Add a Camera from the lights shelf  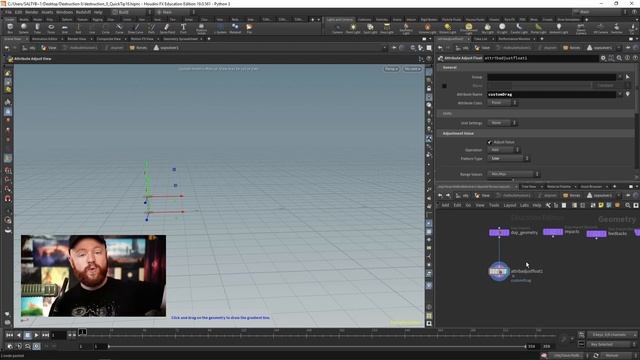click(x=338, y=28)
